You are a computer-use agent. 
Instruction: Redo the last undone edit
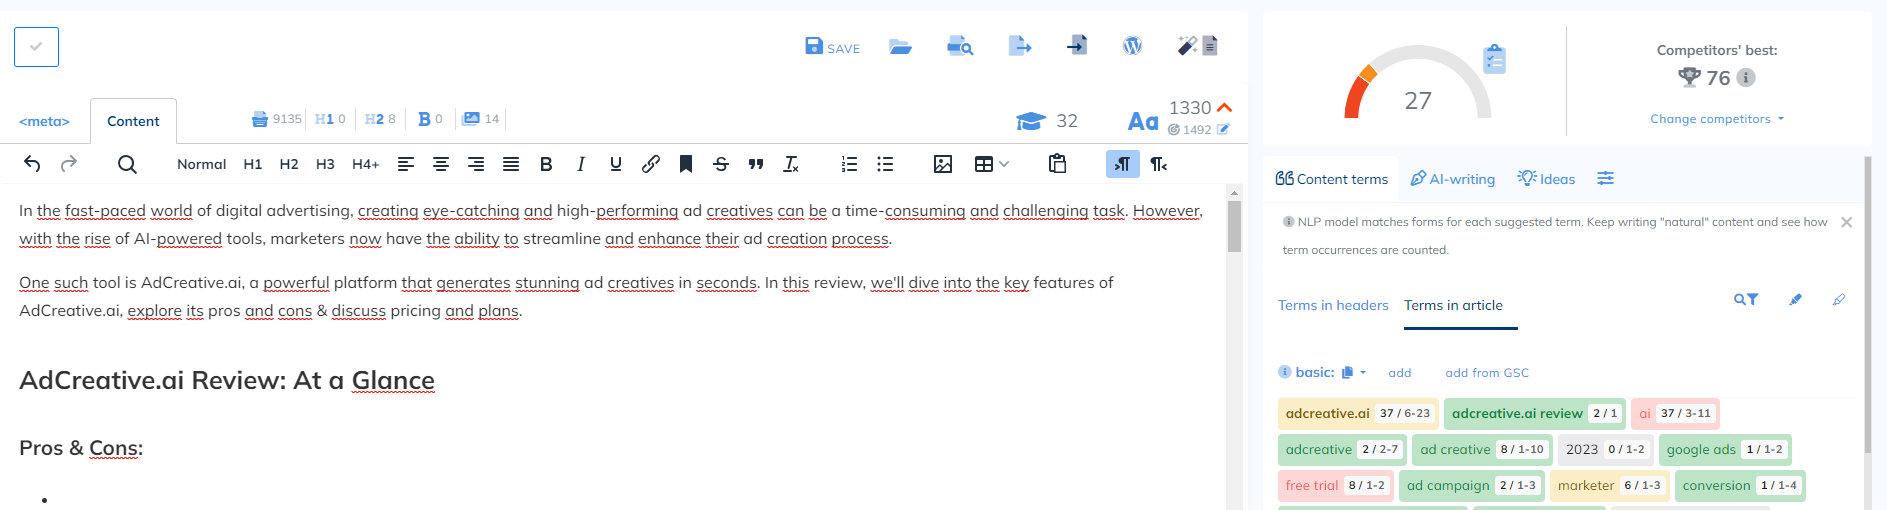click(x=69, y=164)
